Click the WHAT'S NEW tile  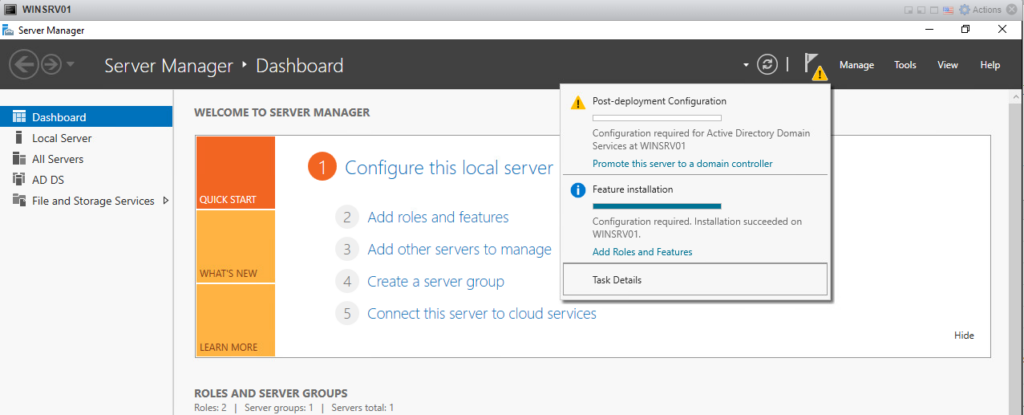click(235, 246)
